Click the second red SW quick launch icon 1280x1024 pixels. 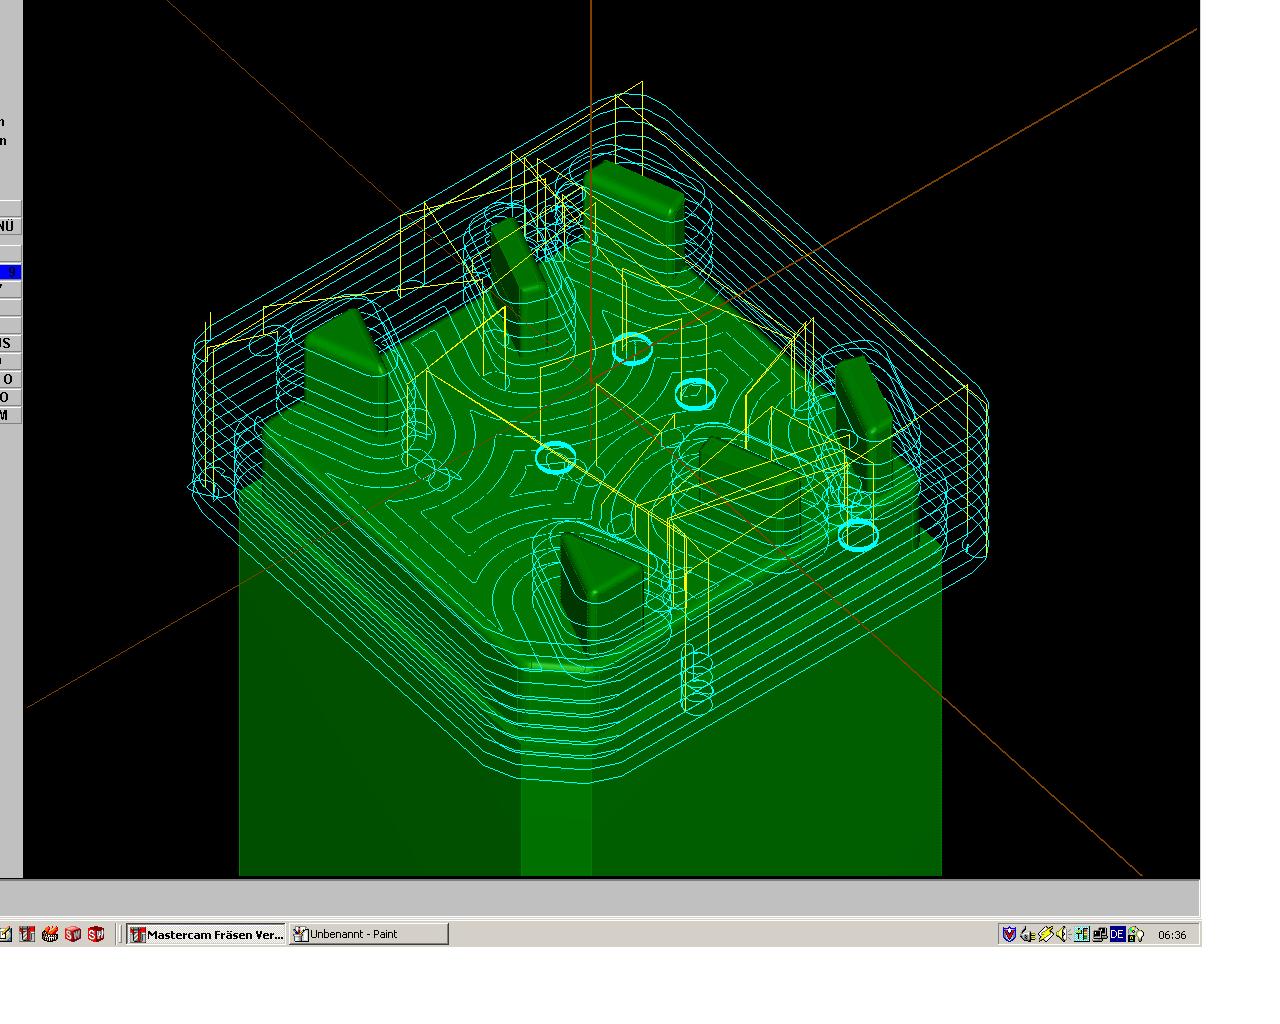click(96, 934)
